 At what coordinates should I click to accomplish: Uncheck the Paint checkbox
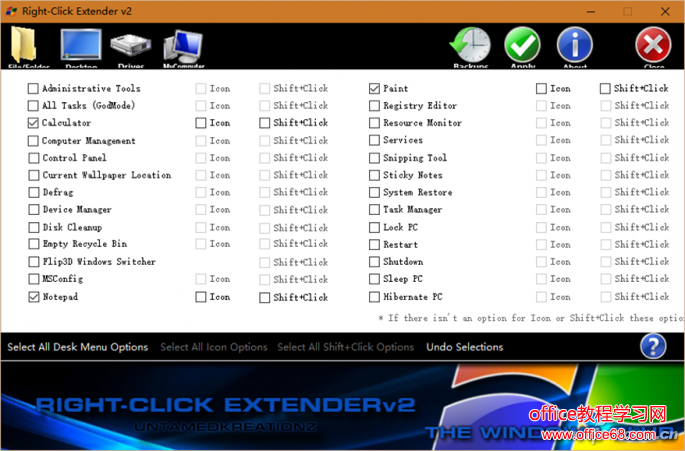(374, 89)
